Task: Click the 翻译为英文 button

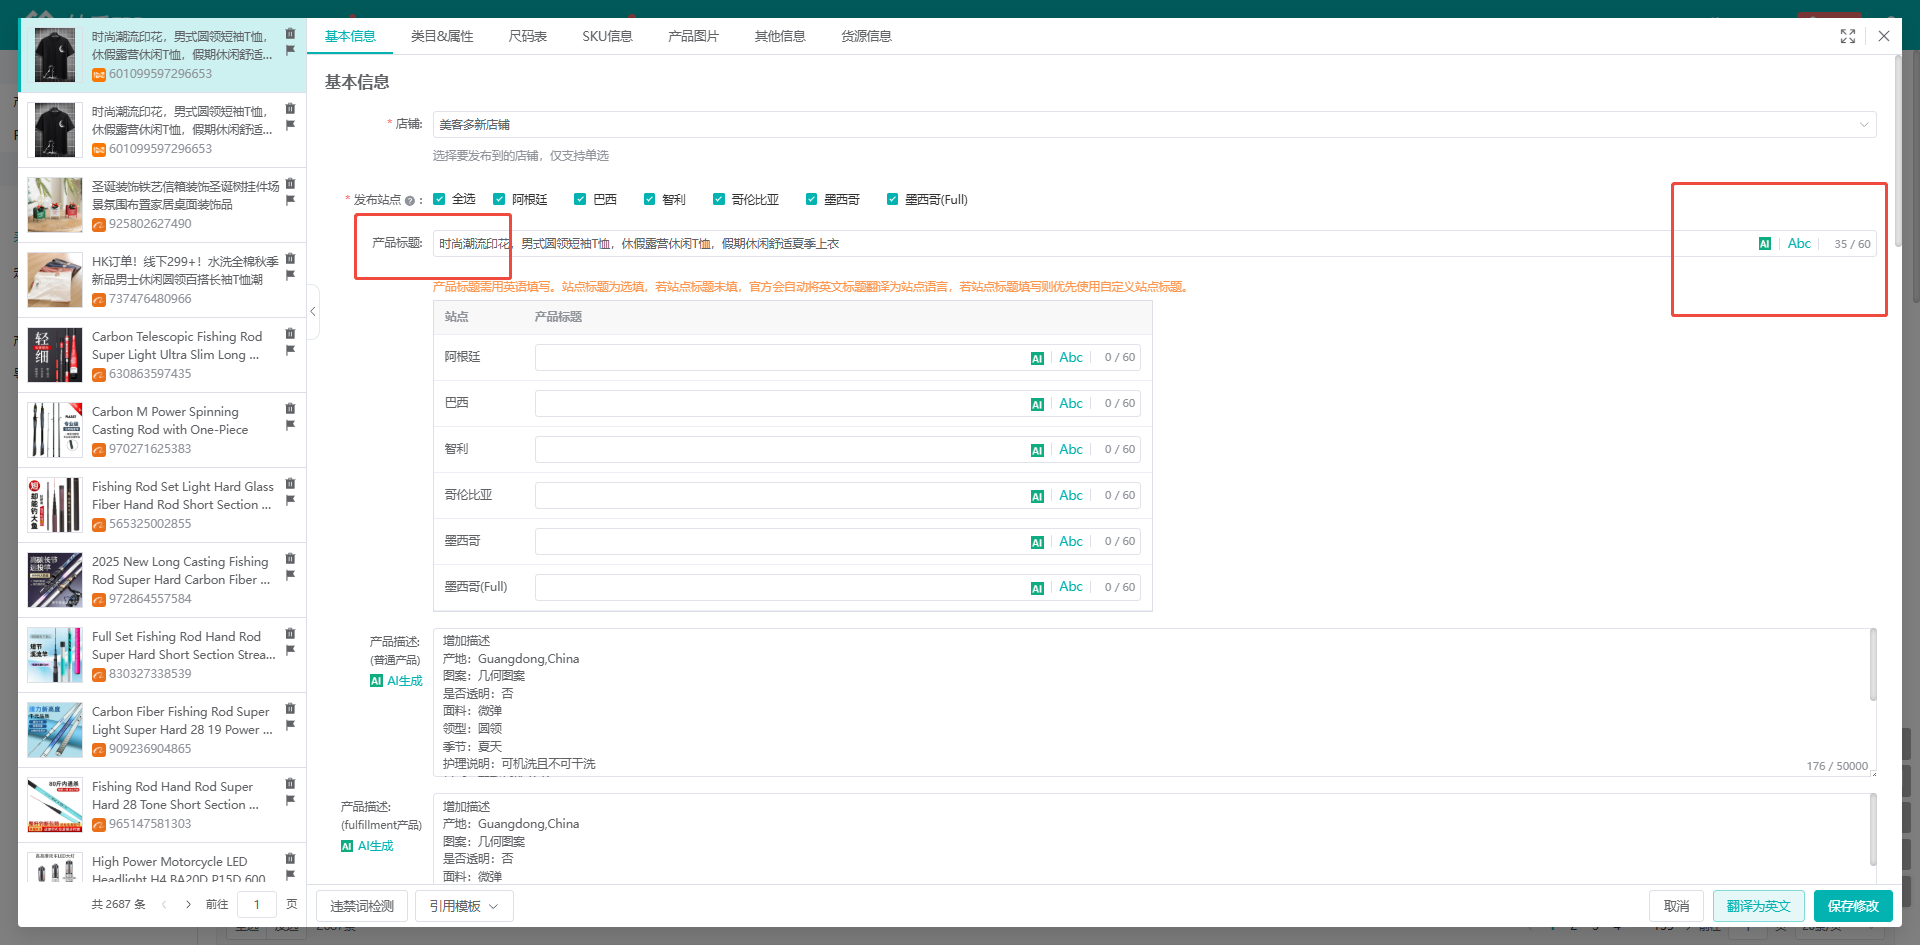Action: (1758, 906)
